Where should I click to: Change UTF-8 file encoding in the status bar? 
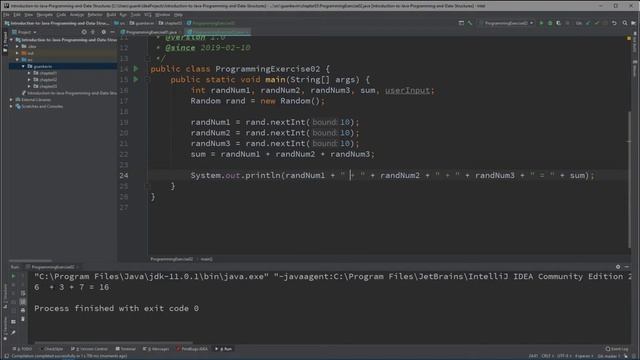click(x=564, y=356)
